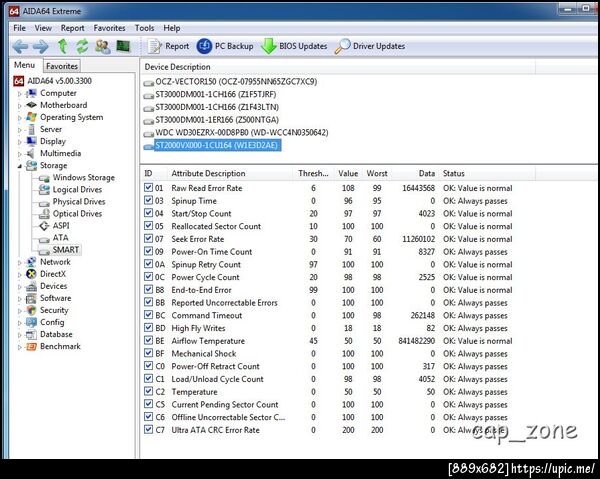Toggle the Power-On Time Count checkbox
600x479 pixels.
pos(148,251)
